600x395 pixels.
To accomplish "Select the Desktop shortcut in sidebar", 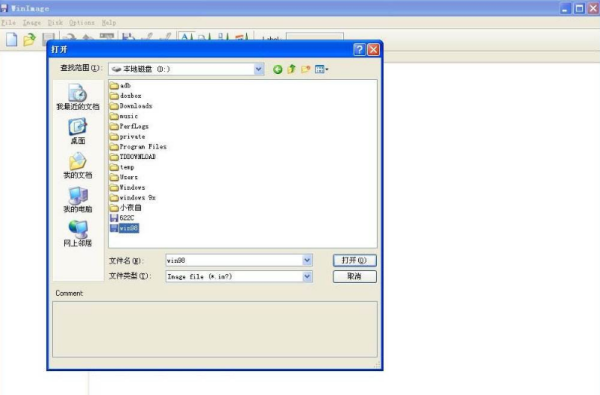I will (78, 131).
